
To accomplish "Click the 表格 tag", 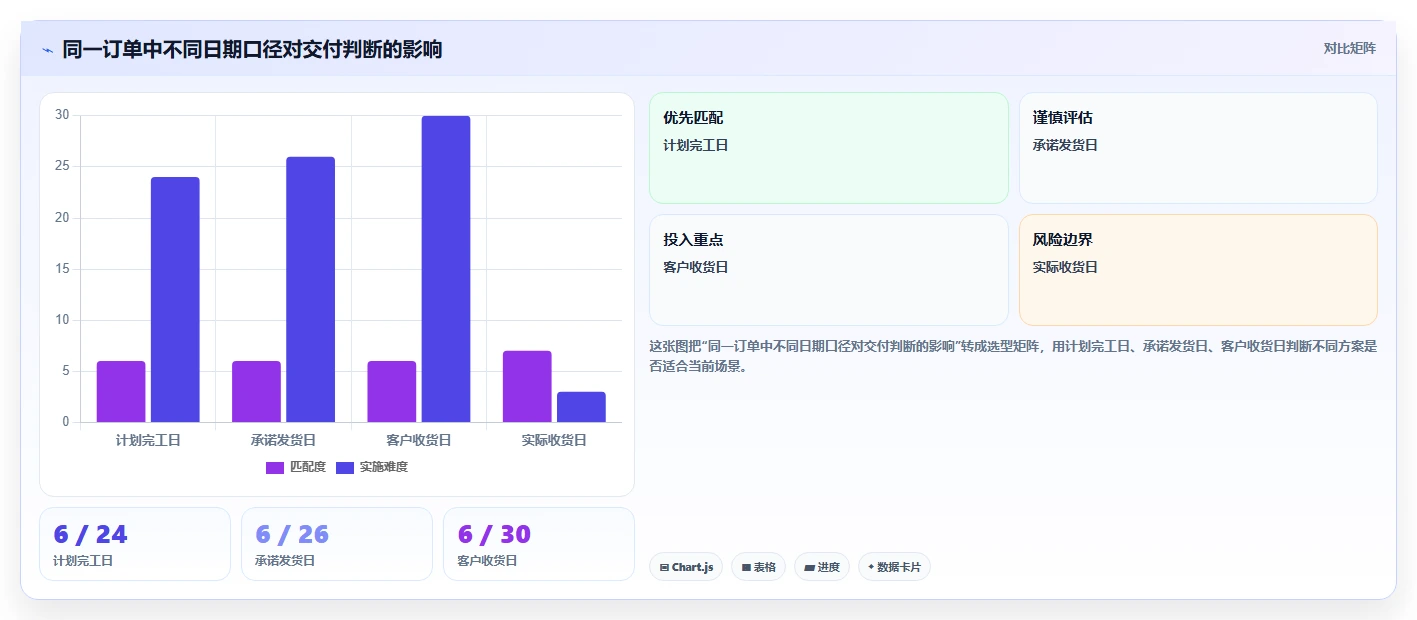I will 759,567.
